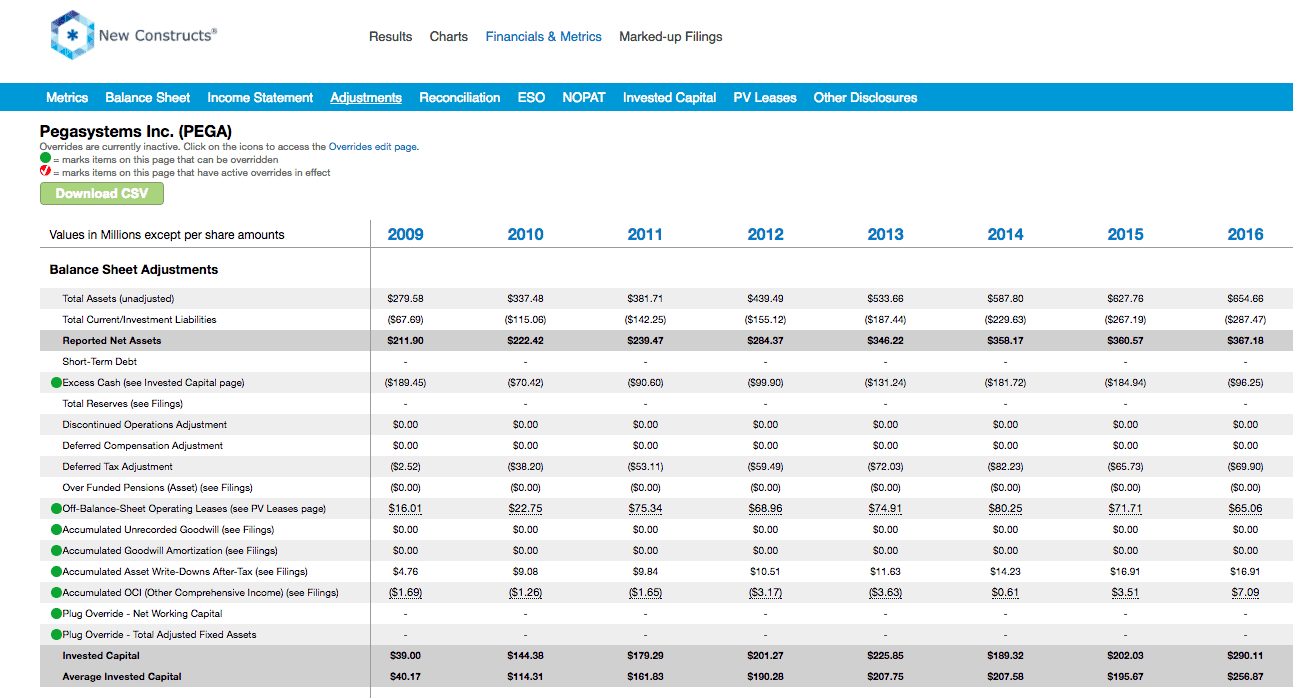Click the Pegasystems Inc. (PEGA) heading
Screen dimensions: 1293x698
pos(136,131)
